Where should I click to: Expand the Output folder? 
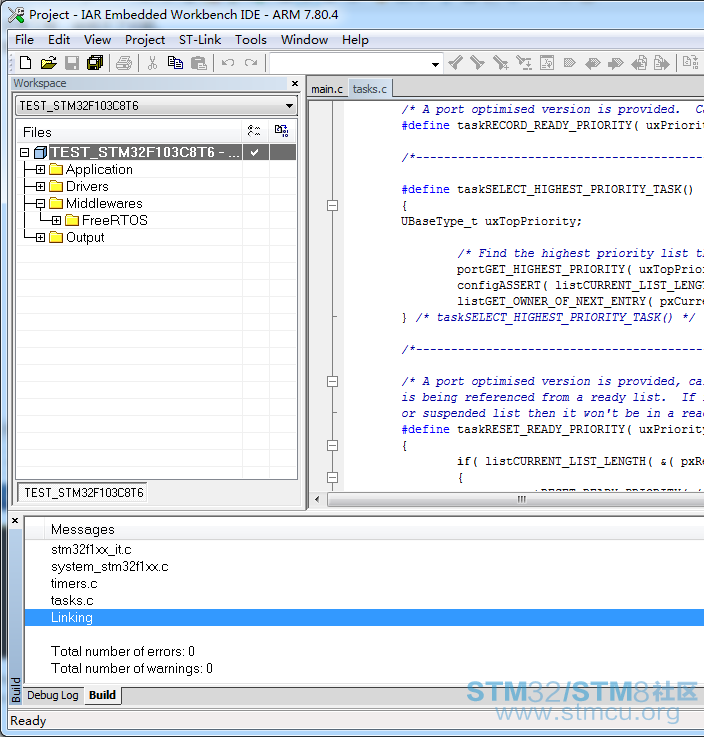(x=40, y=237)
